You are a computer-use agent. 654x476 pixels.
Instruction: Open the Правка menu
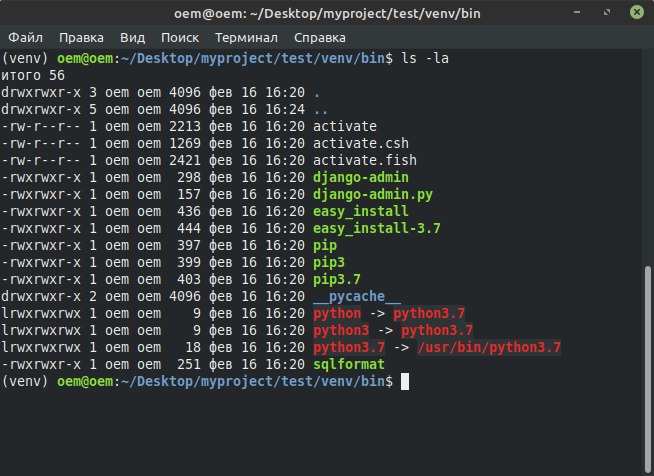[81, 38]
